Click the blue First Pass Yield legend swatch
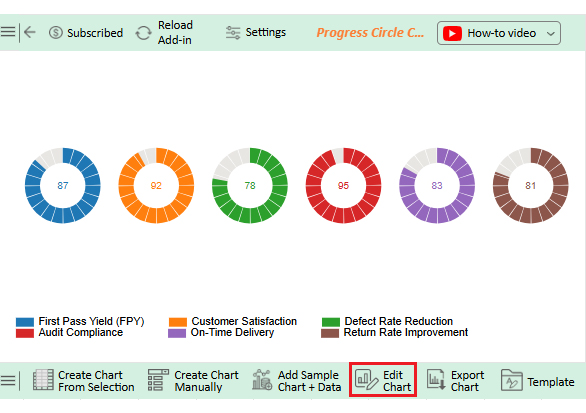The width and height of the screenshot is (586, 413). pyautogui.click(x=25, y=322)
